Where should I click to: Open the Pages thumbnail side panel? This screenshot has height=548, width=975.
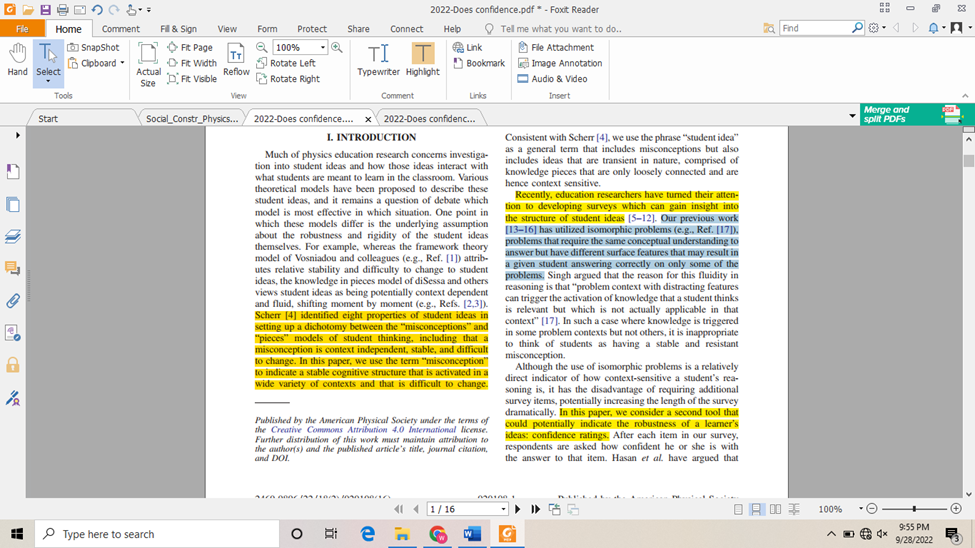[12, 204]
